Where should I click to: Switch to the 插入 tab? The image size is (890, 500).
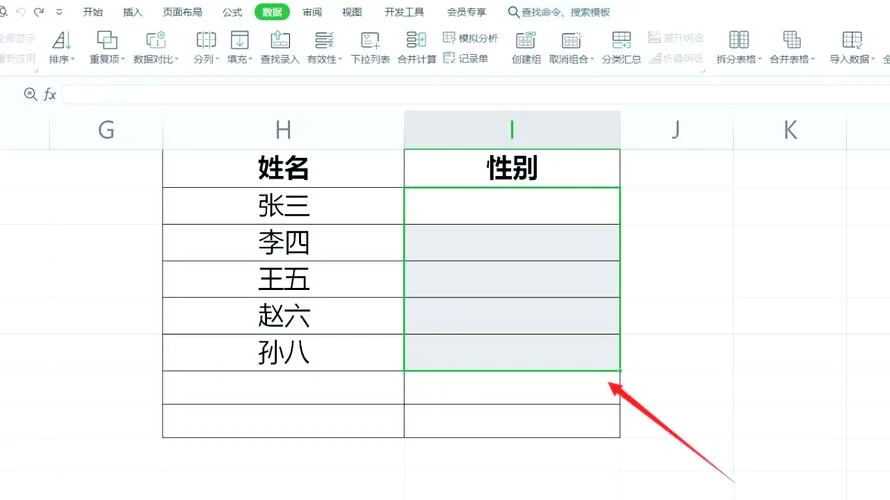point(132,12)
